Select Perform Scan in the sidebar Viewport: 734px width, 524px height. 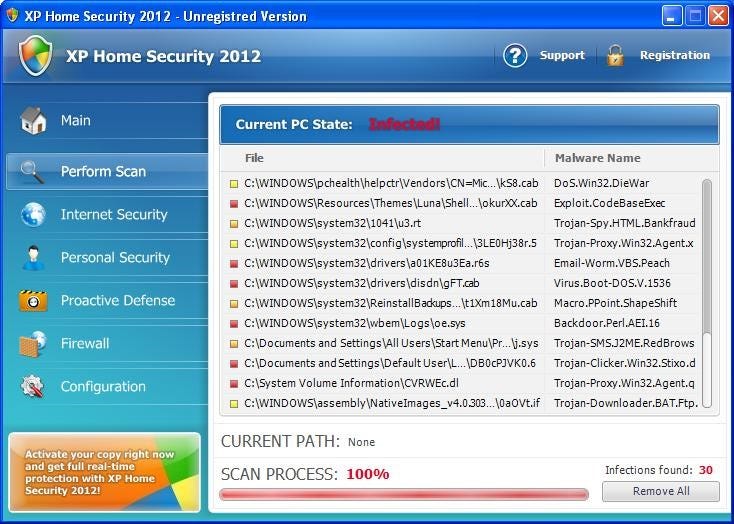(107, 171)
